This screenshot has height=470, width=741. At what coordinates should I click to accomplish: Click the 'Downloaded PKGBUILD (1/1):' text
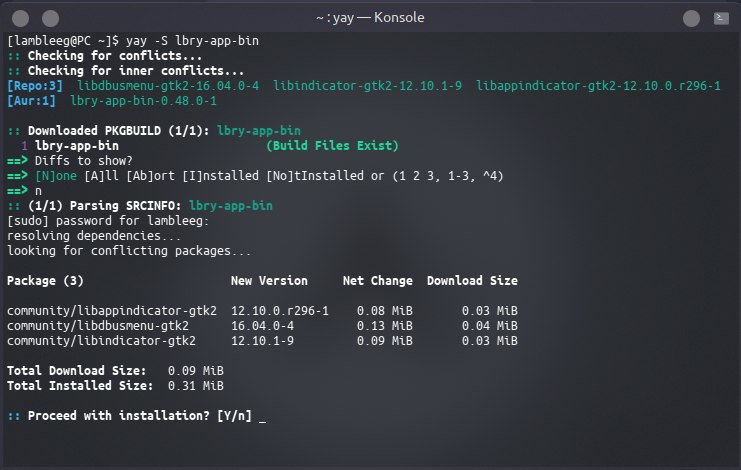coord(118,131)
